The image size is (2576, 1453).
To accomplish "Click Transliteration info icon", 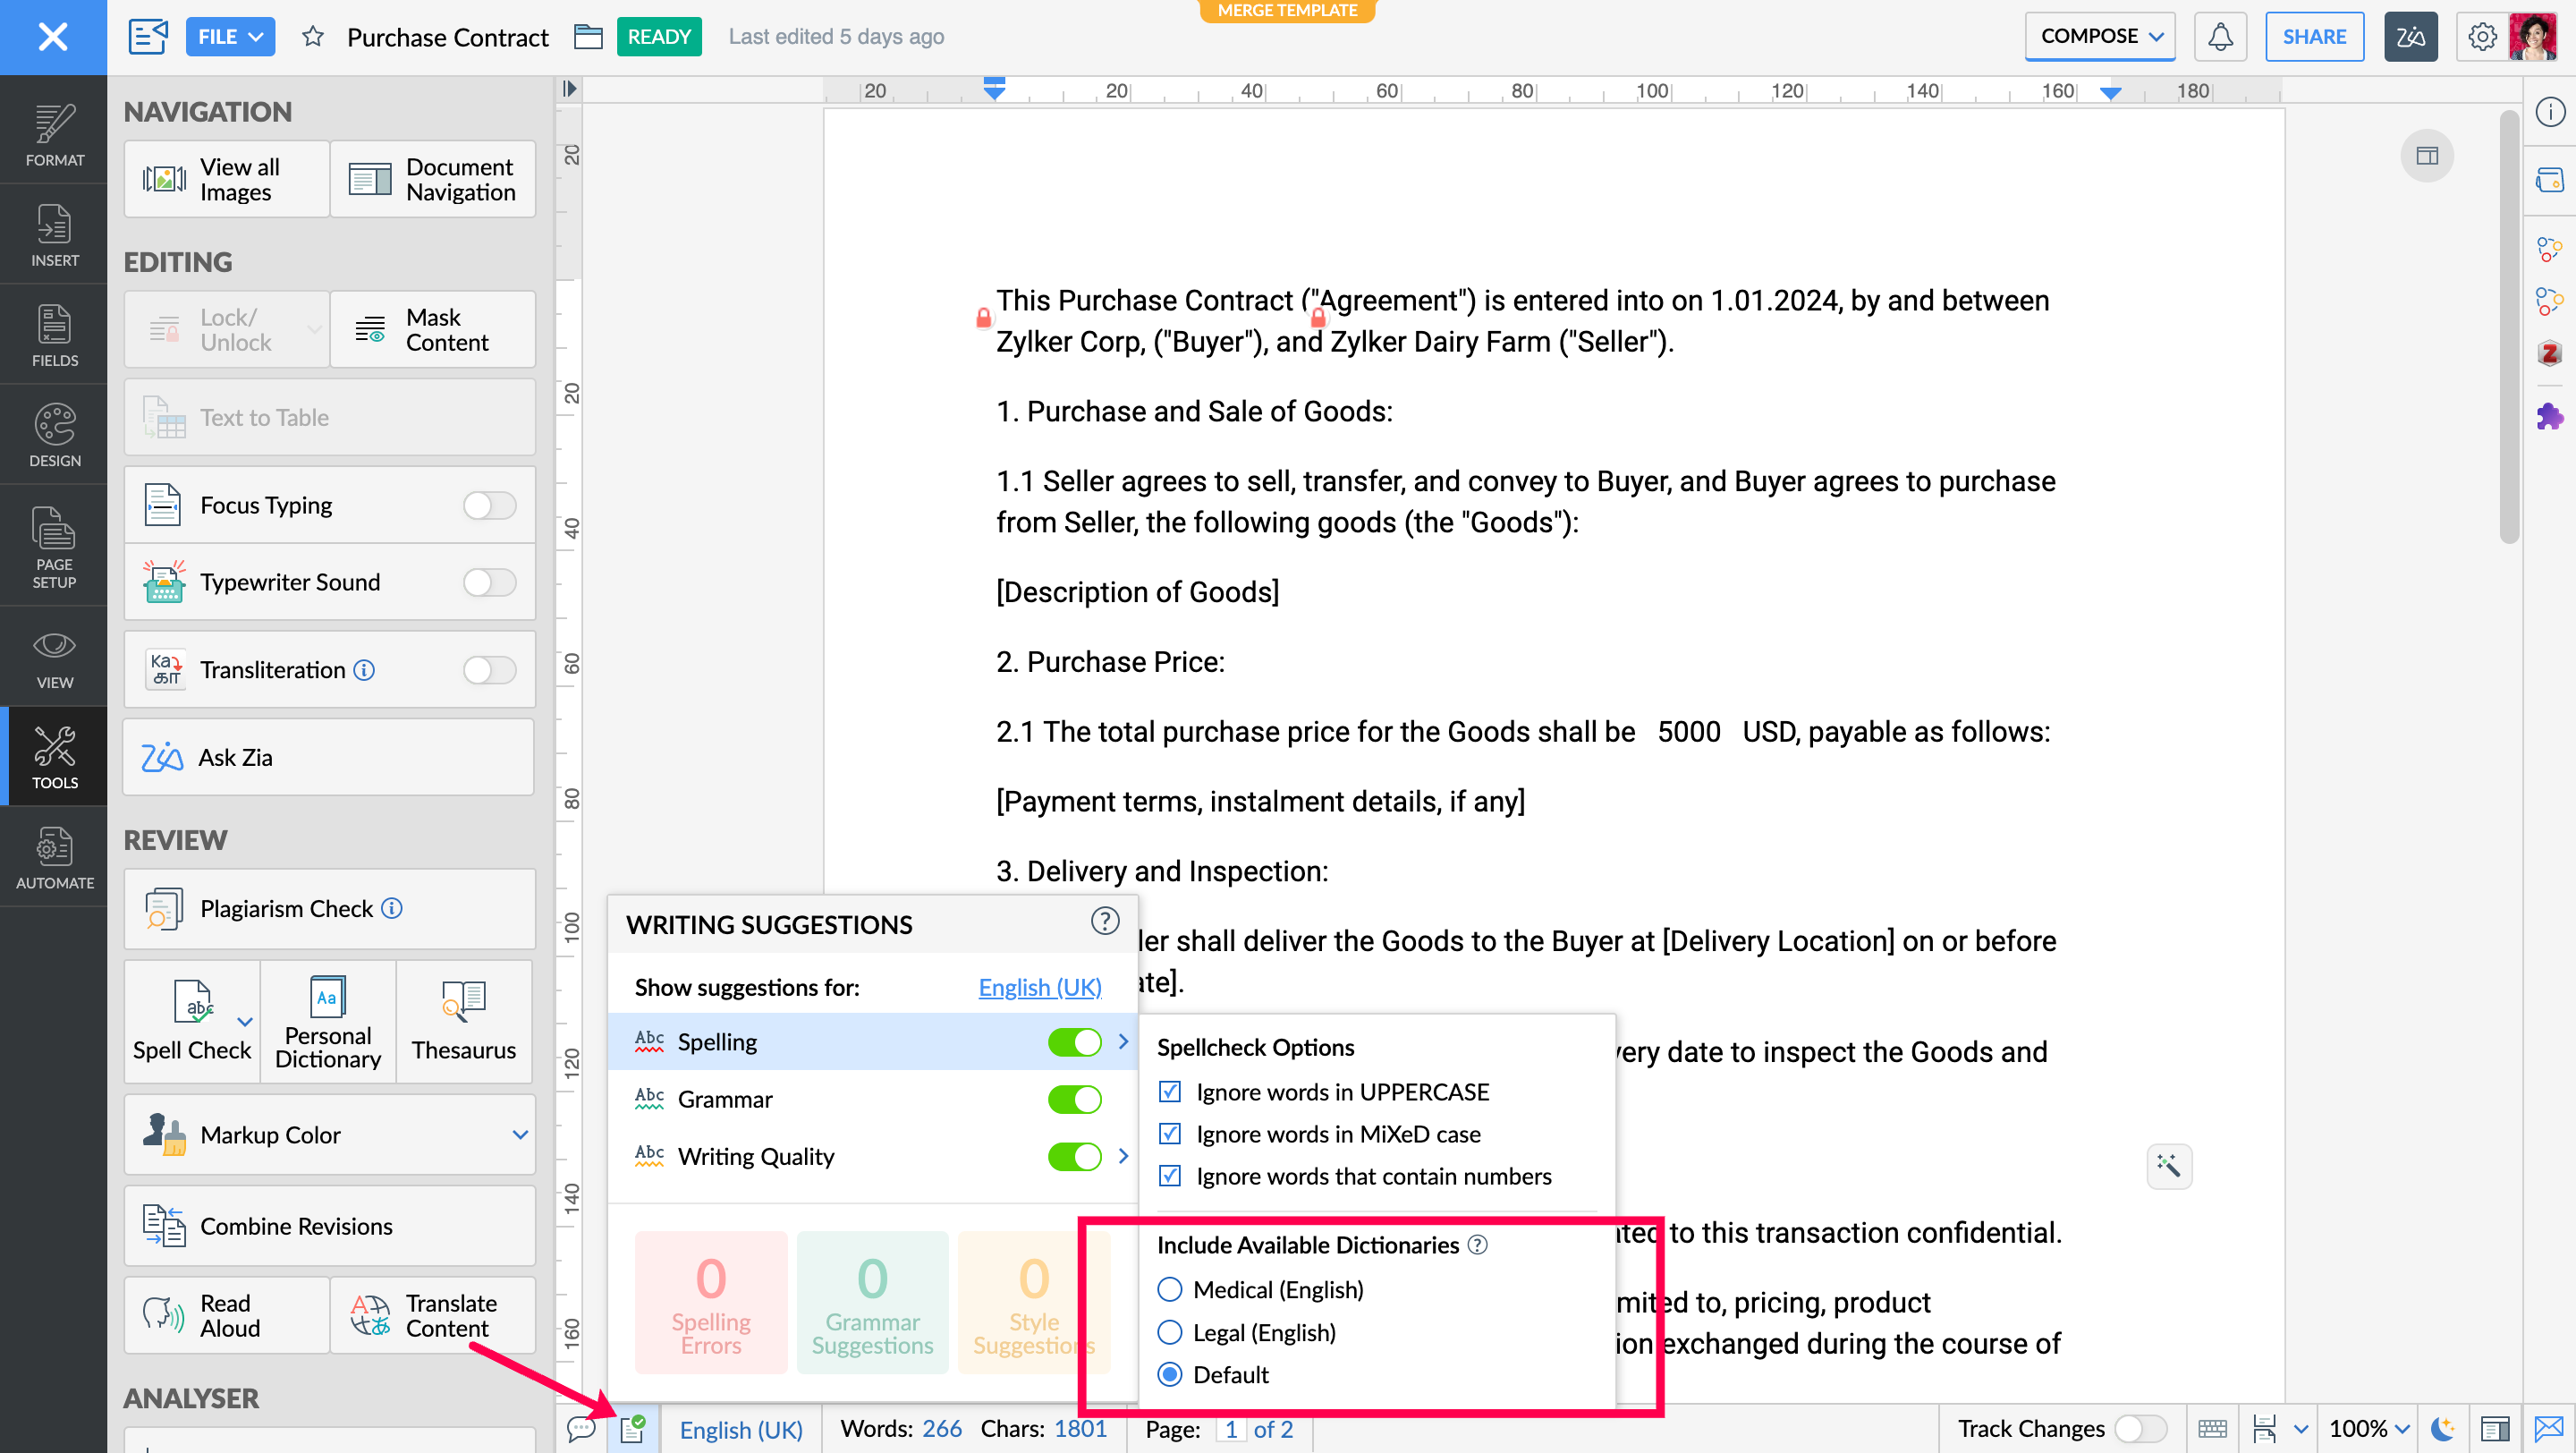I will (365, 669).
